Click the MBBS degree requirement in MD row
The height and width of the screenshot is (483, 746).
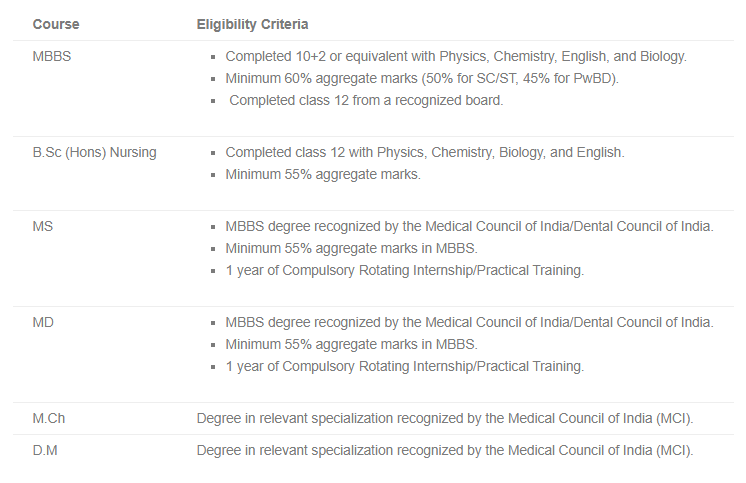point(469,322)
